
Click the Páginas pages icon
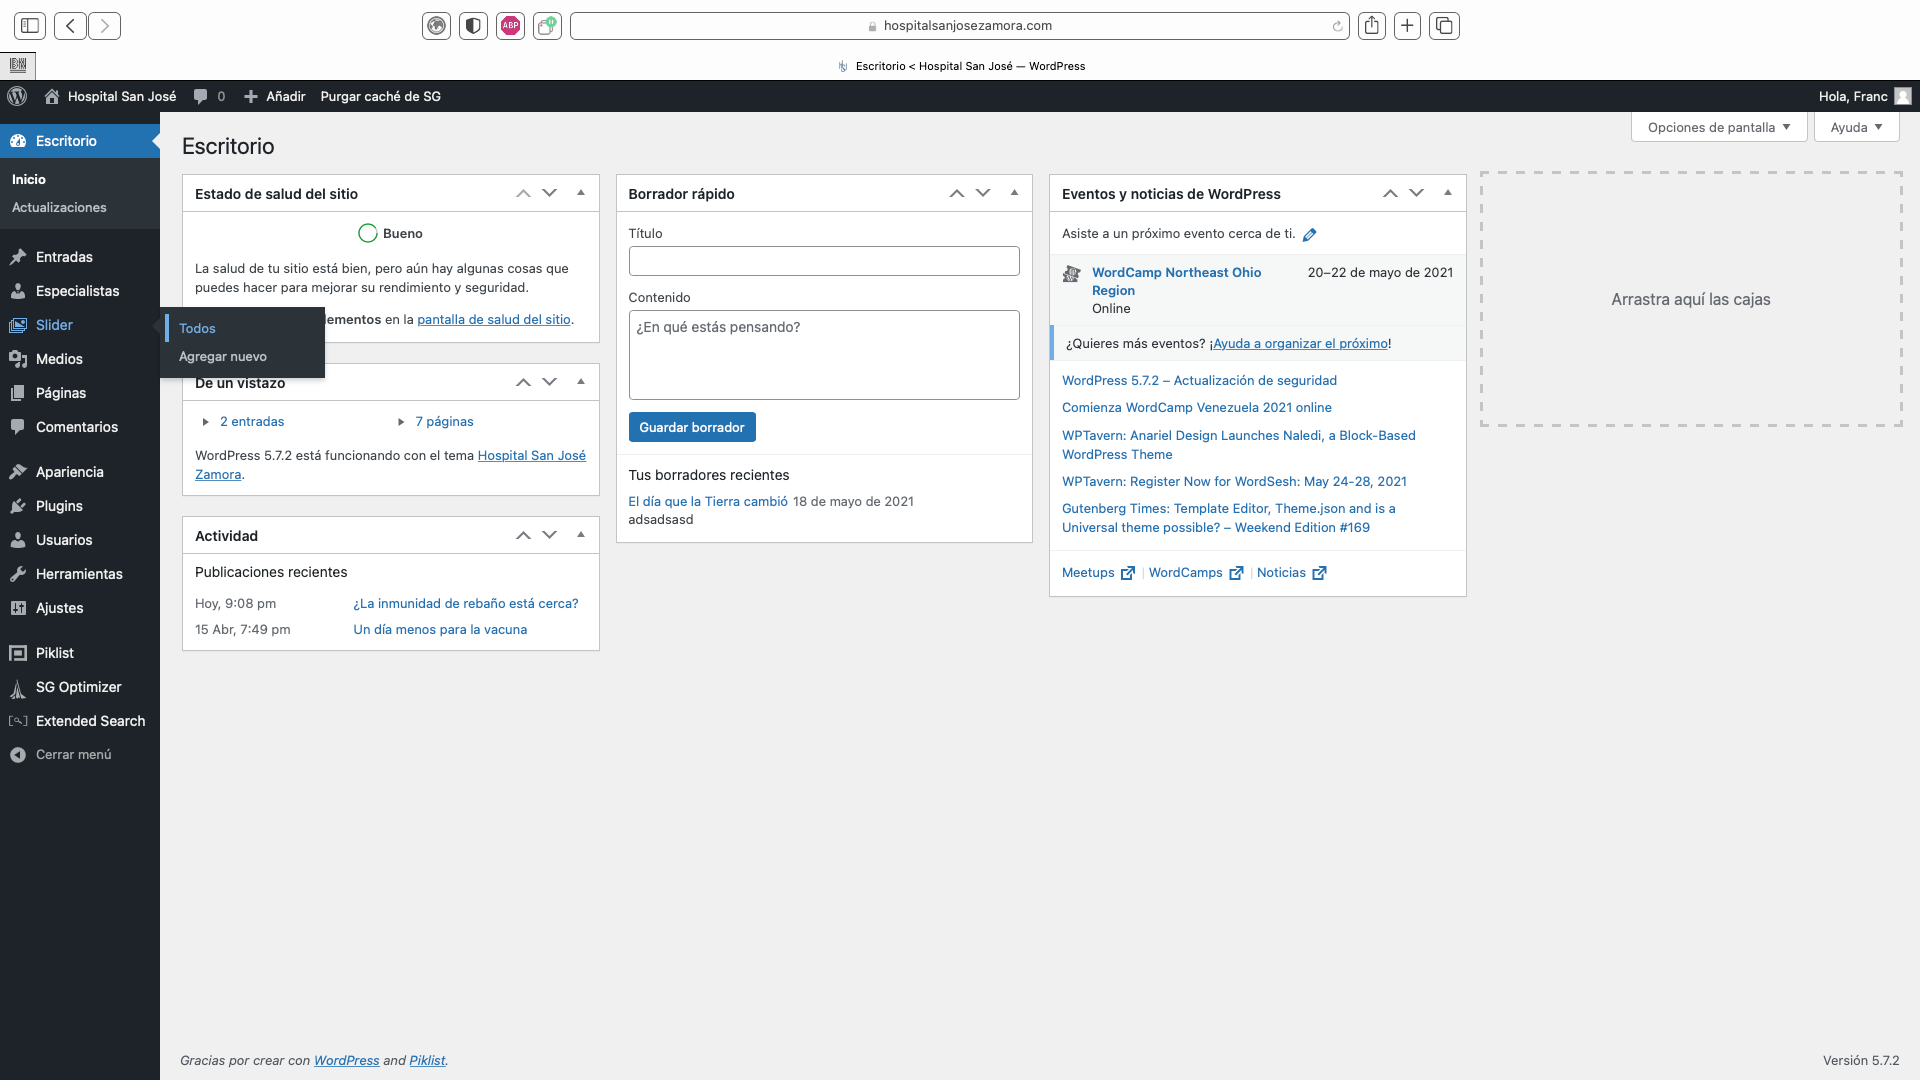[x=18, y=393]
